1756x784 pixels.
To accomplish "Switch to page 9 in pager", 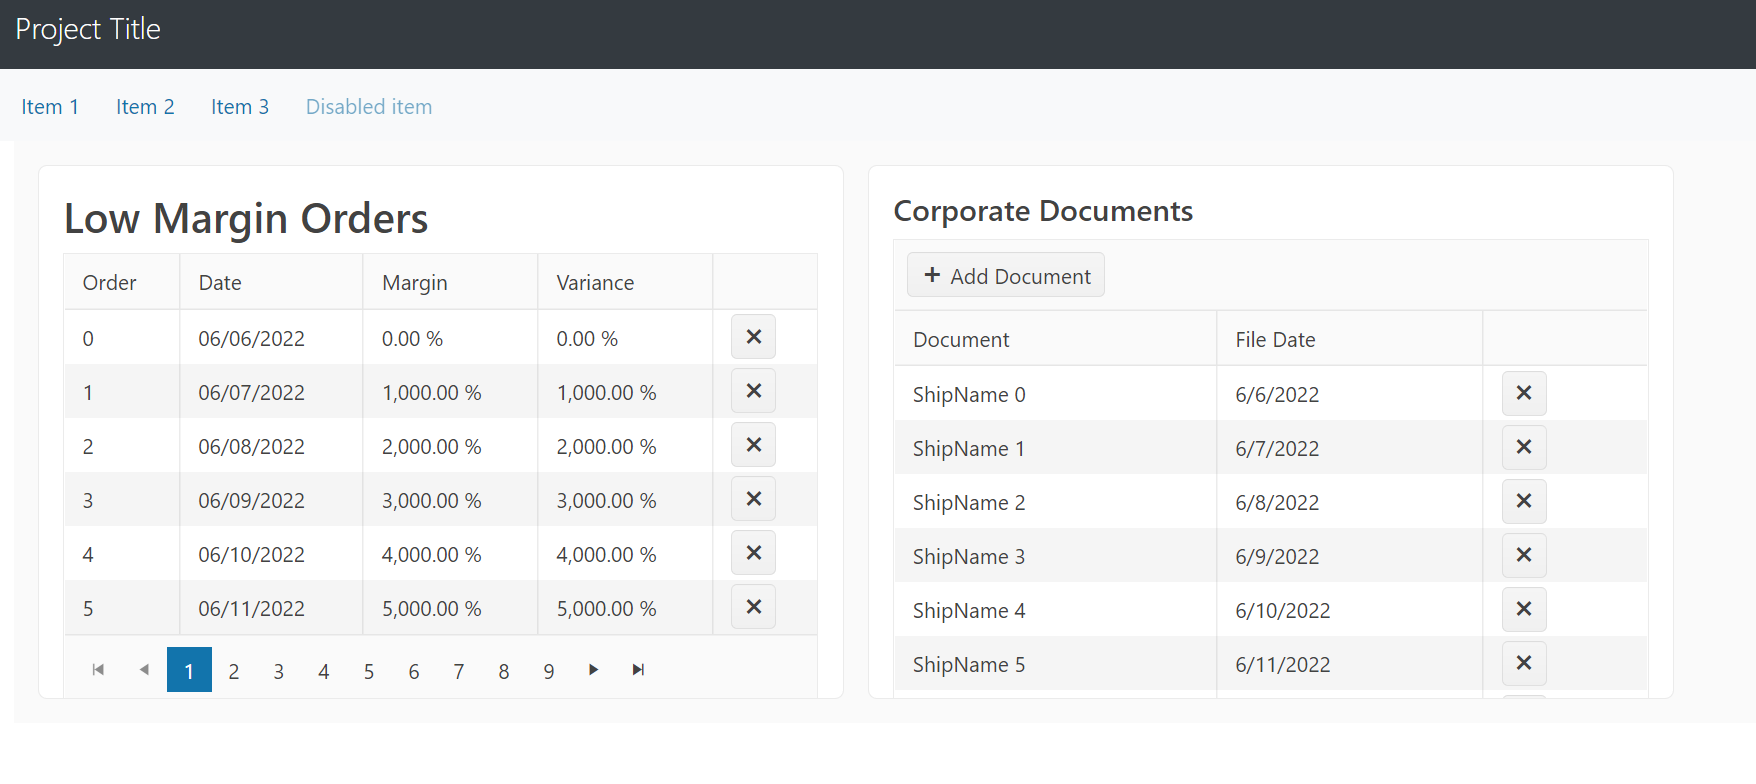I will tap(548, 671).
